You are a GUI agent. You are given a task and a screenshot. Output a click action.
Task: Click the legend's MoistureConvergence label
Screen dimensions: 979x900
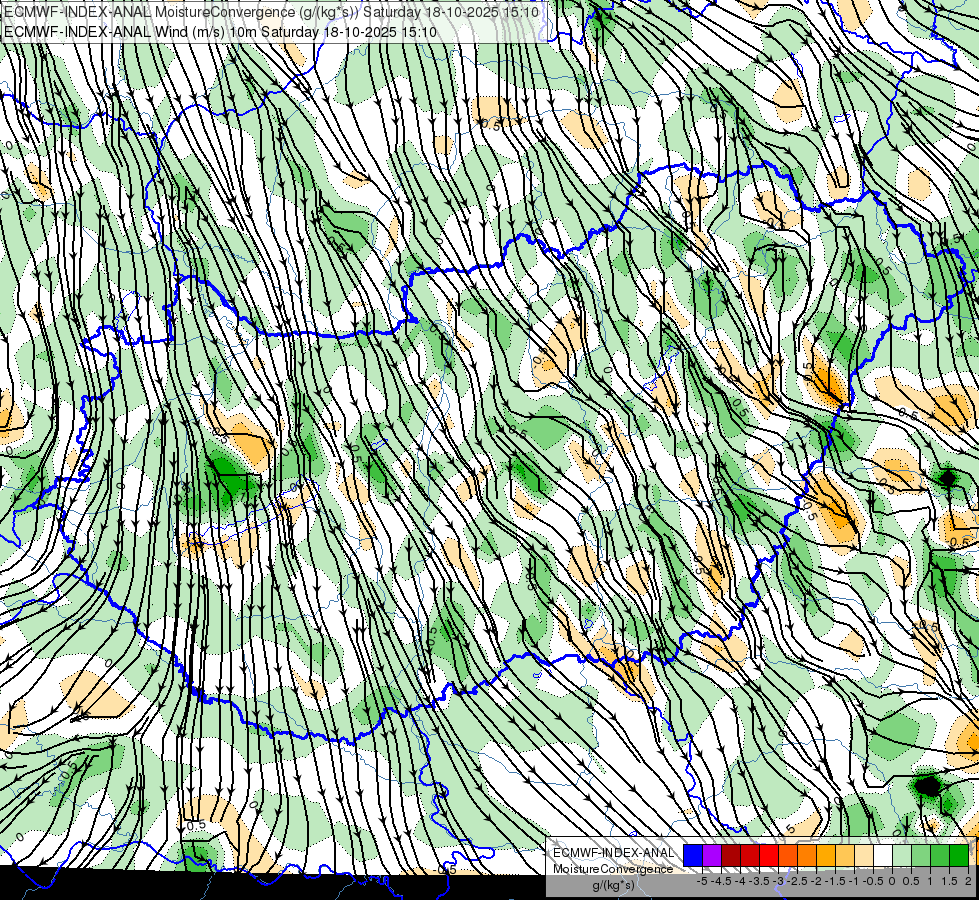pyautogui.click(x=613, y=869)
